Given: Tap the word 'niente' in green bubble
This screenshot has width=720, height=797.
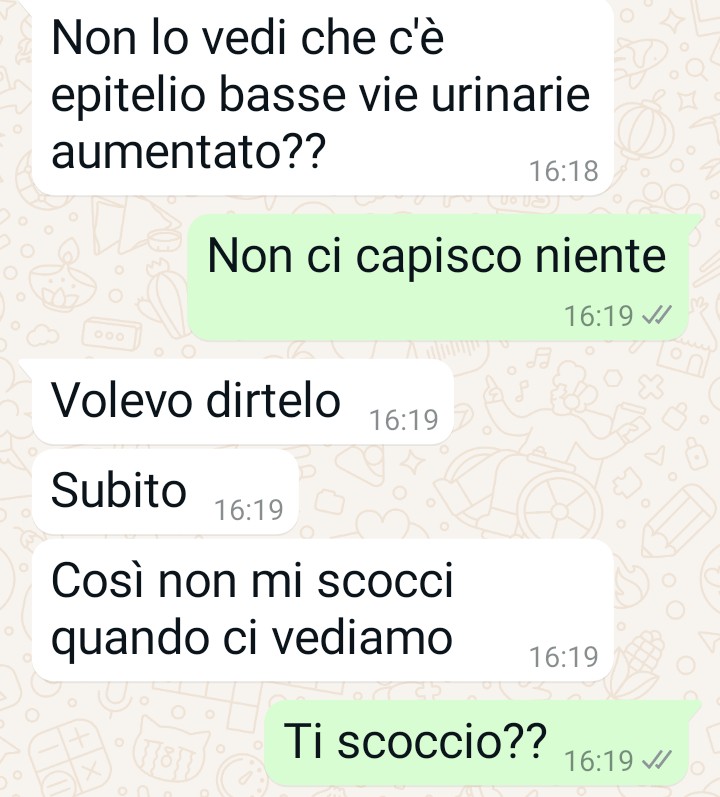Looking at the screenshot, I should (x=601, y=256).
